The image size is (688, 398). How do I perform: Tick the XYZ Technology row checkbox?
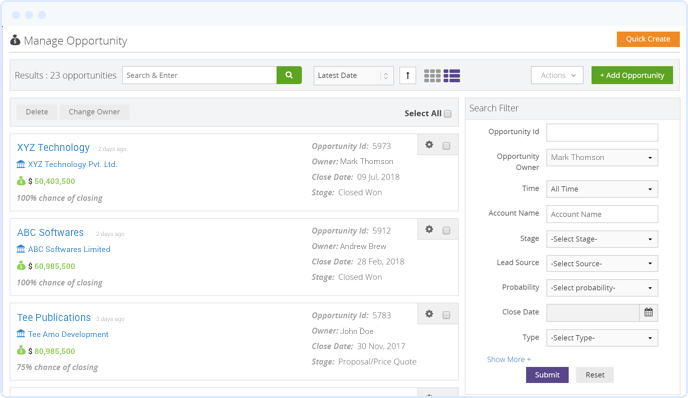click(x=446, y=146)
